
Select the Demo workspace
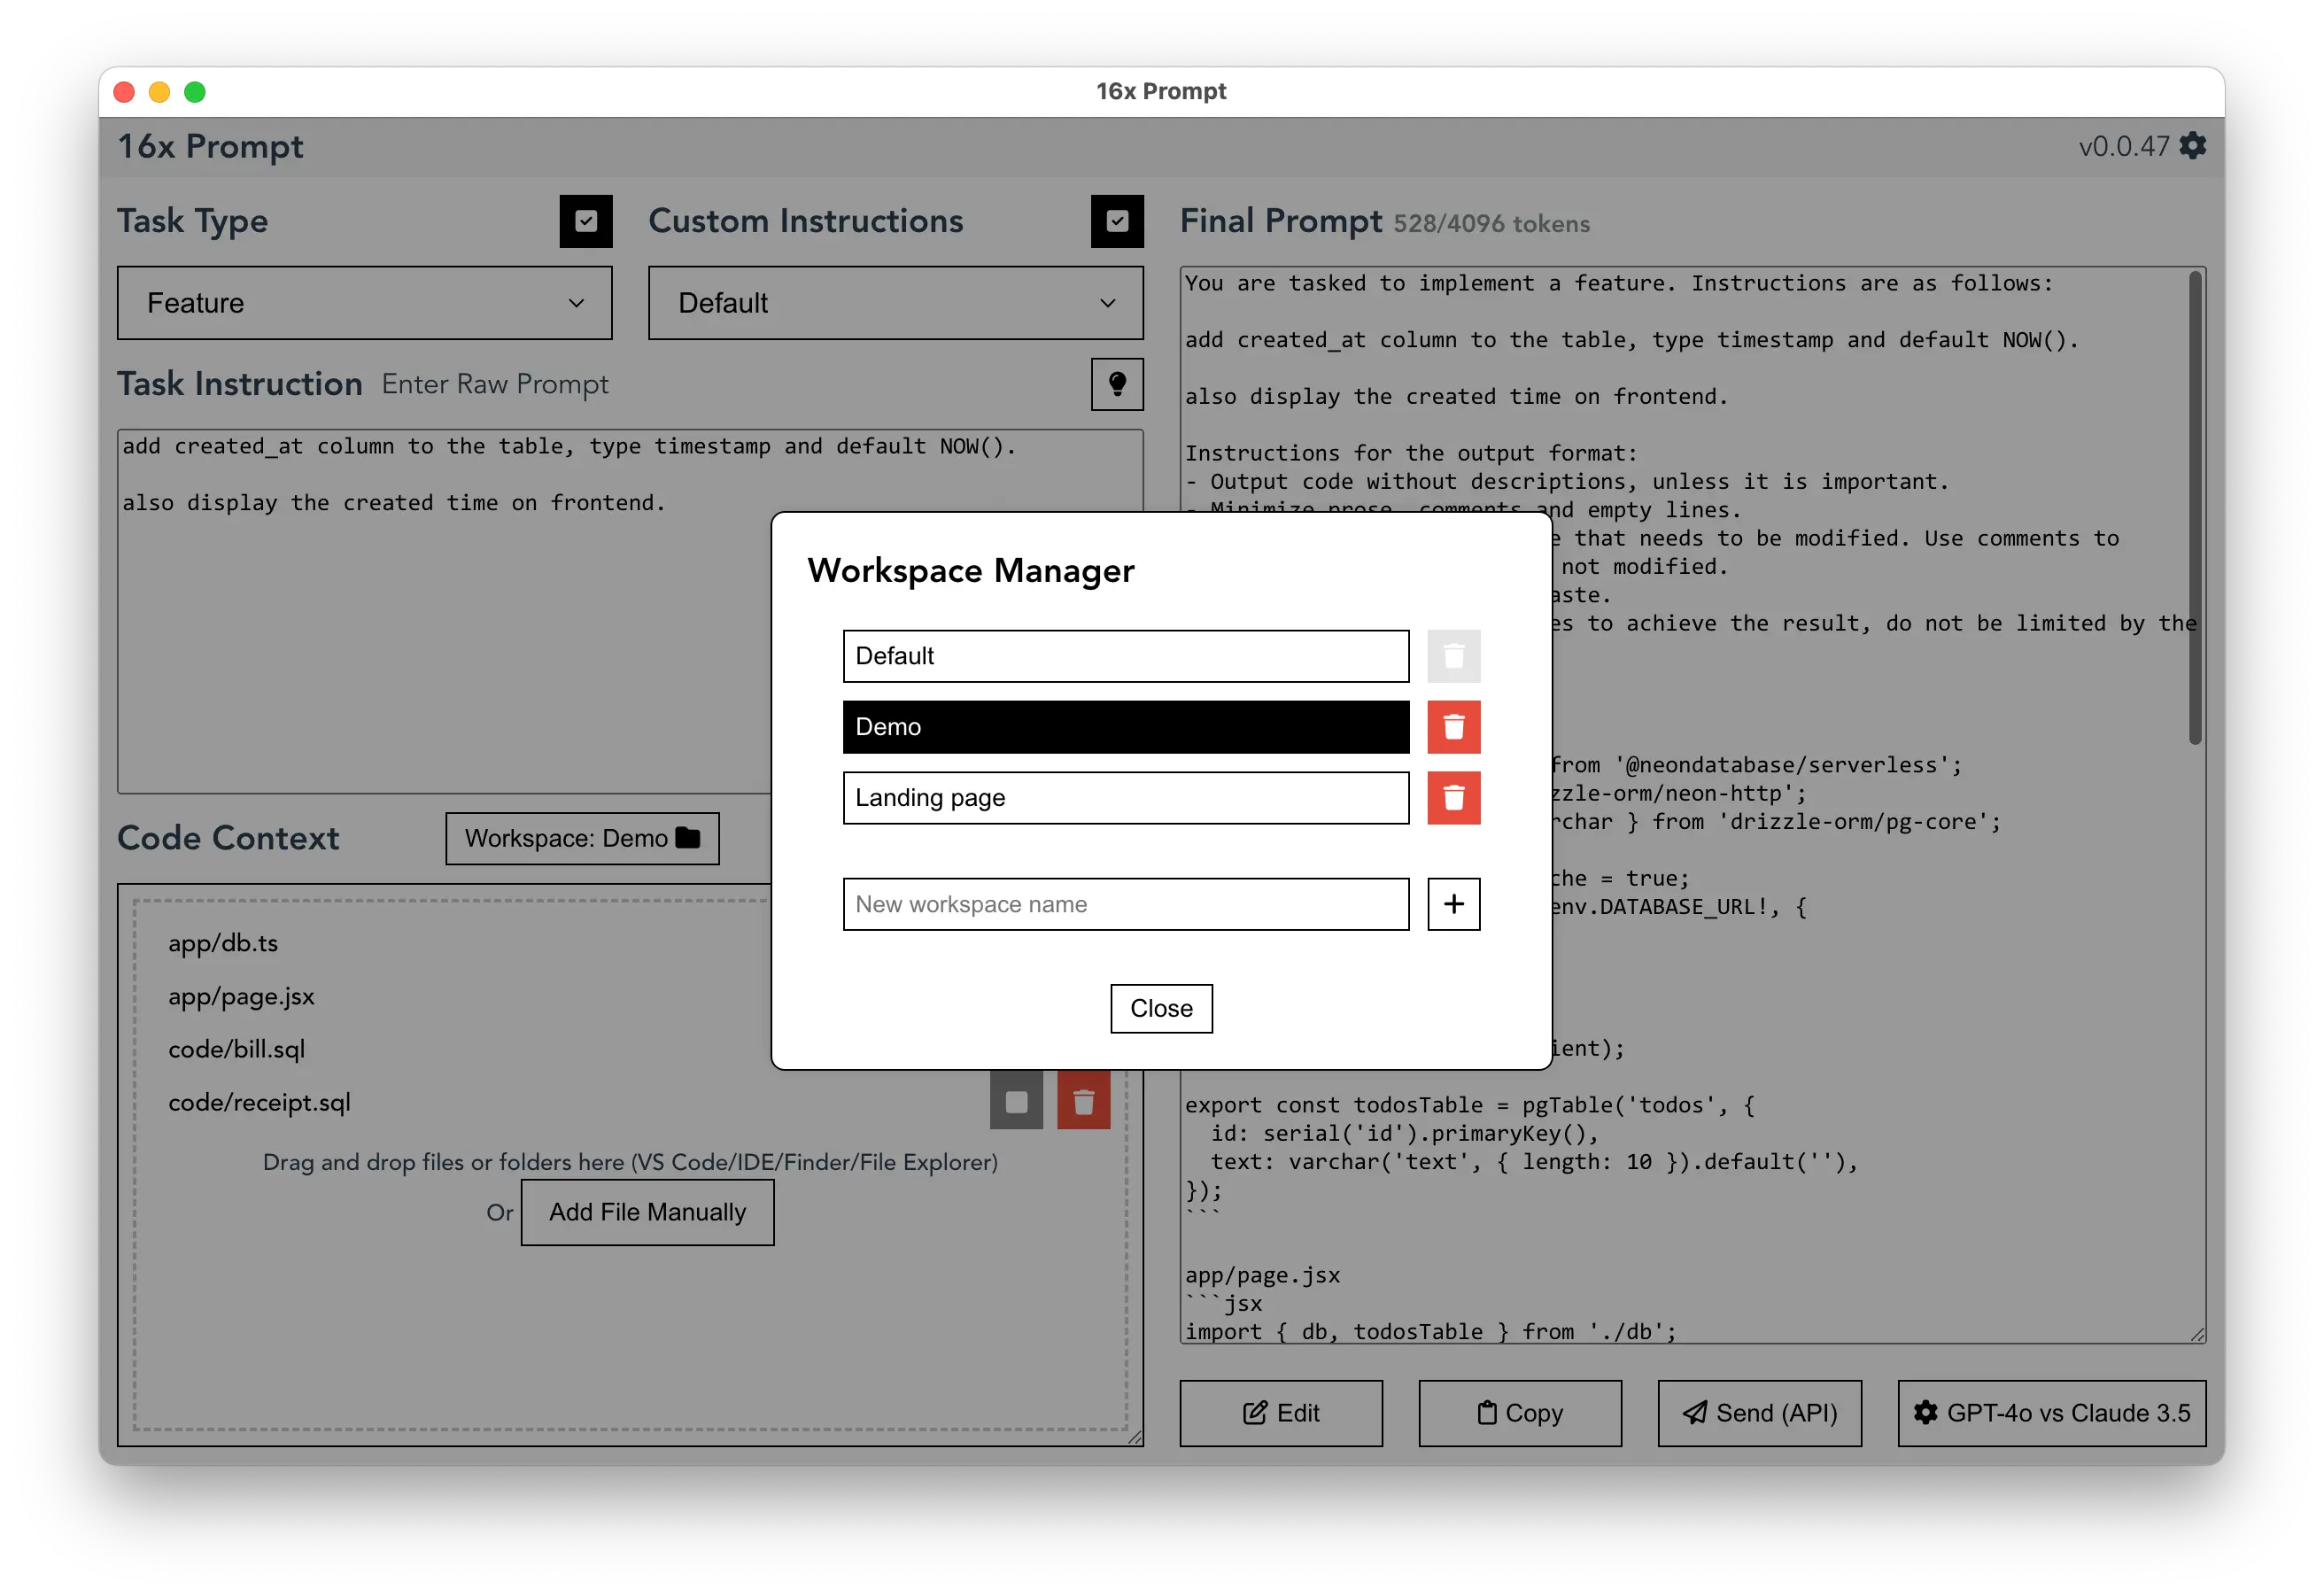click(1126, 727)
